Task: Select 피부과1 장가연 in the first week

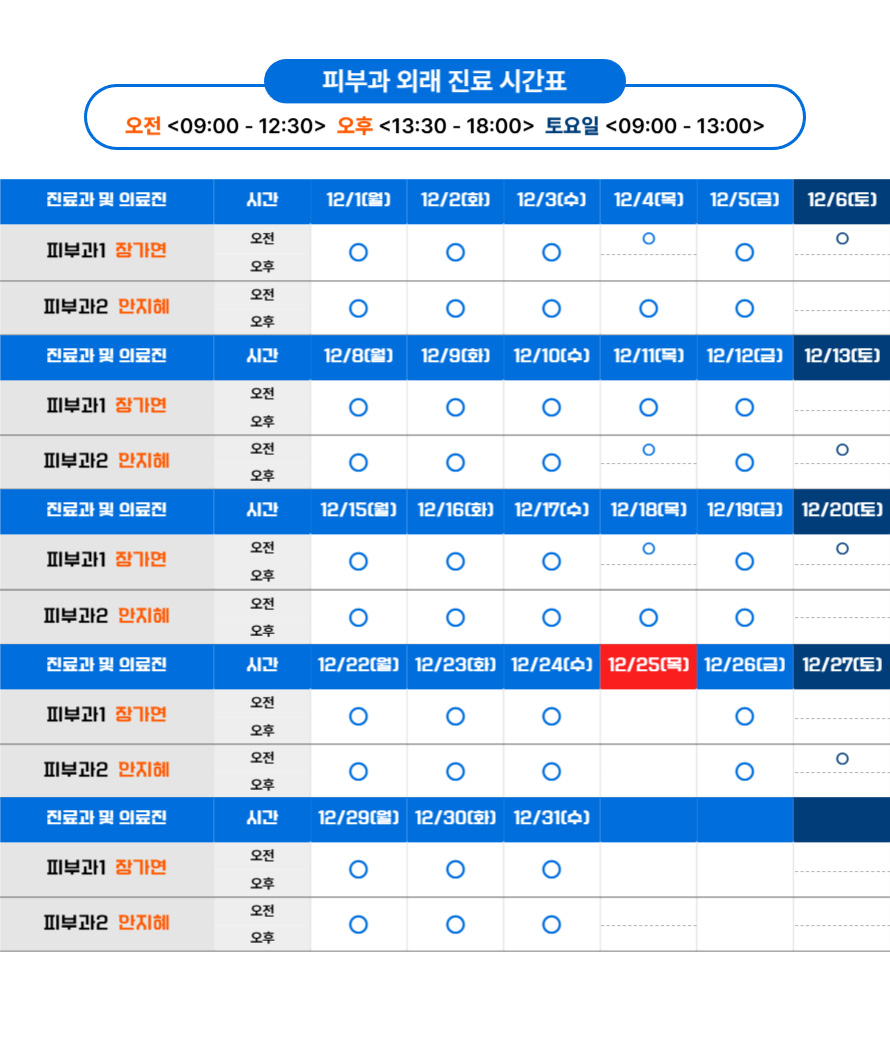Action: [106, 251]
